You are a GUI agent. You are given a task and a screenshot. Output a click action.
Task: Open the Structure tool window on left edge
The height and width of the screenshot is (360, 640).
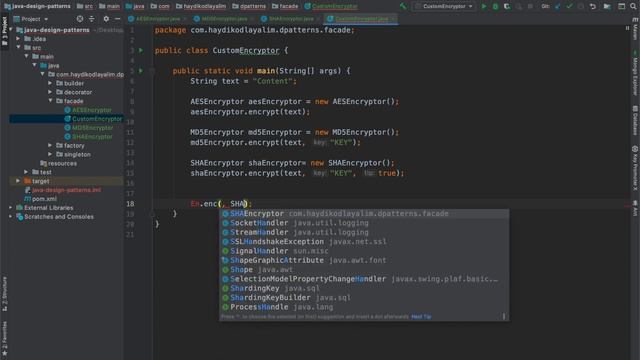click(4, 294)
